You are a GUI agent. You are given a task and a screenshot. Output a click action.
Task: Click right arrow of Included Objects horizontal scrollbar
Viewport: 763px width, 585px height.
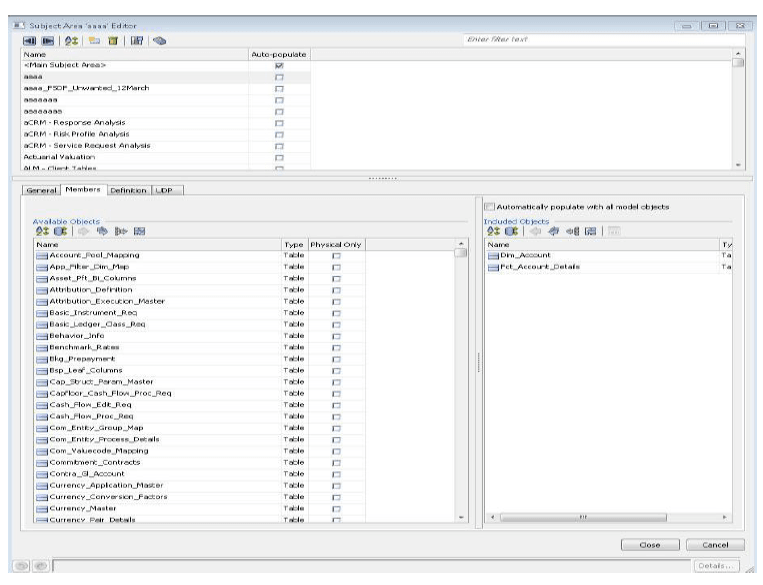[x=725, y=517]
